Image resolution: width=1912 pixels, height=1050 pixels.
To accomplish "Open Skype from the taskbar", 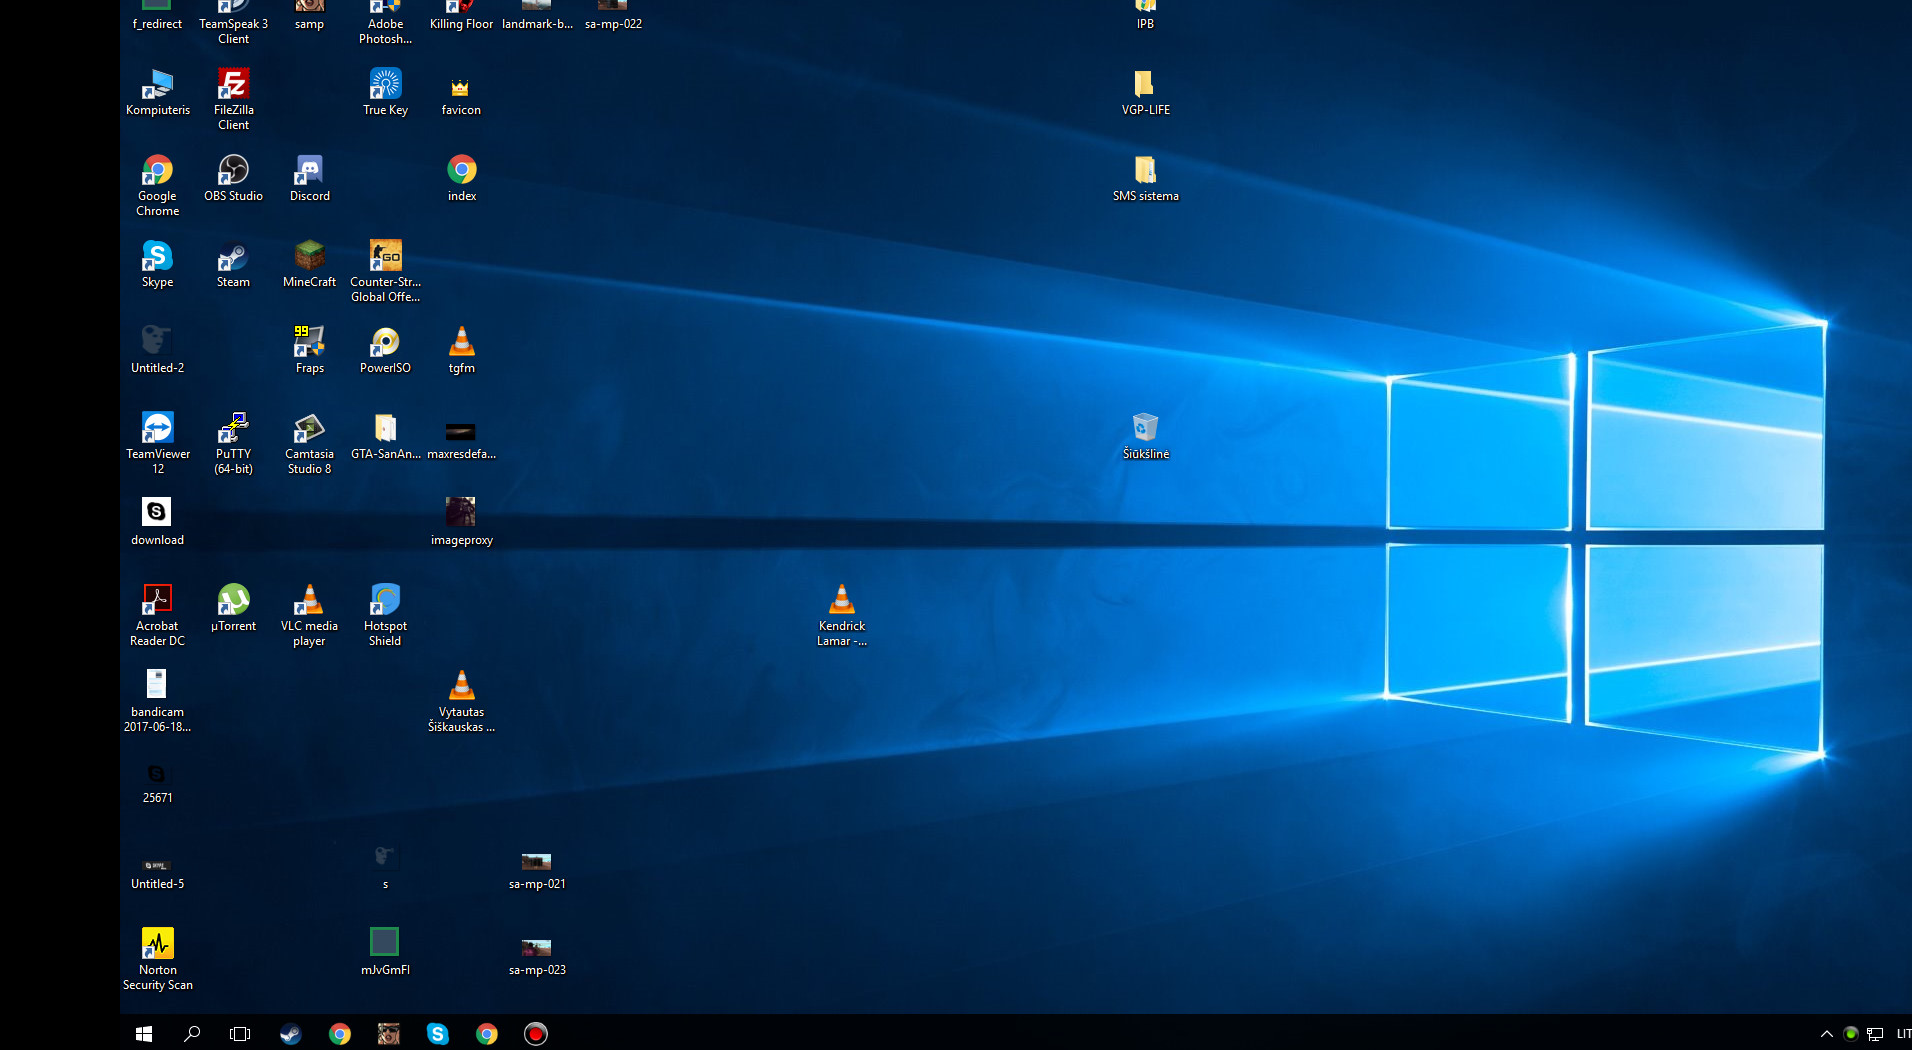I will pyautogui.click(x=437, y=1033).
